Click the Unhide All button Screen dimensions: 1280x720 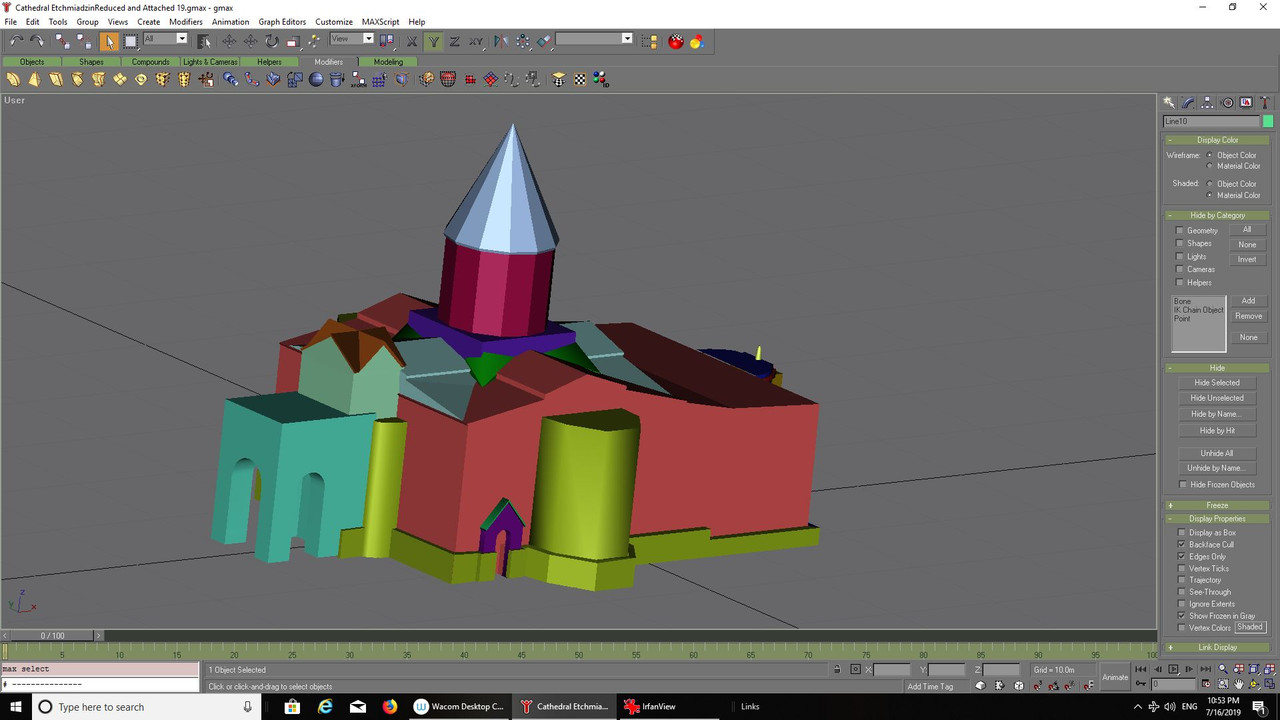[1217, 453]
